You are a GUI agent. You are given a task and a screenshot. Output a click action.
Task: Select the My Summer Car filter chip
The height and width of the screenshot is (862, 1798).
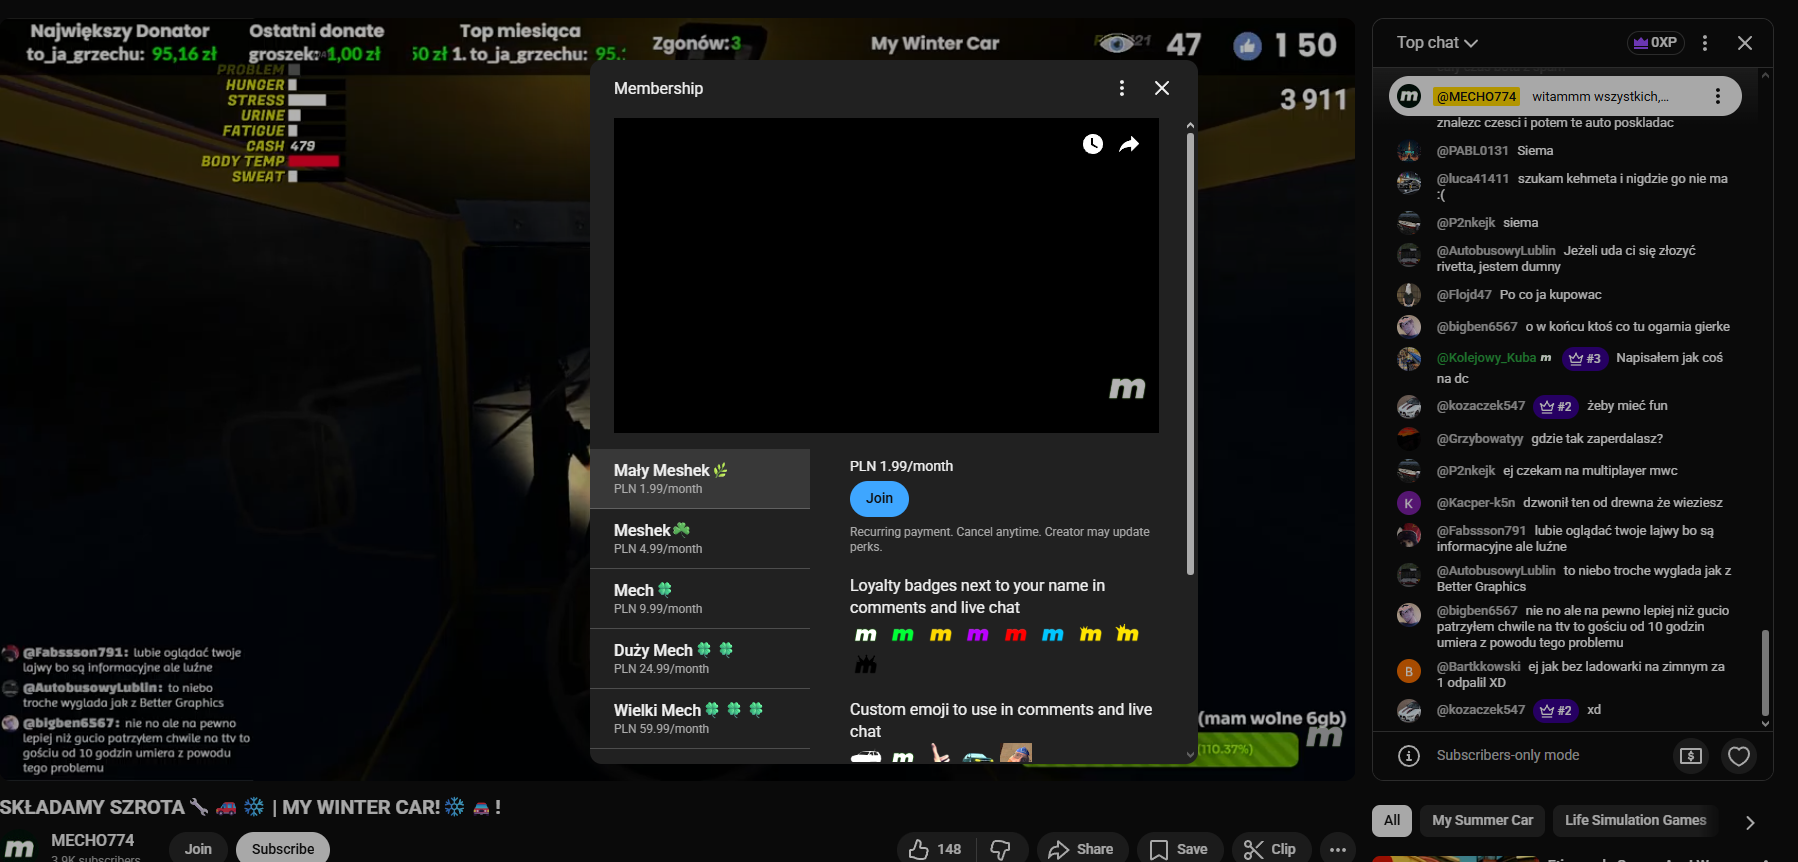pyautogui.click(x=1482, y=820)
